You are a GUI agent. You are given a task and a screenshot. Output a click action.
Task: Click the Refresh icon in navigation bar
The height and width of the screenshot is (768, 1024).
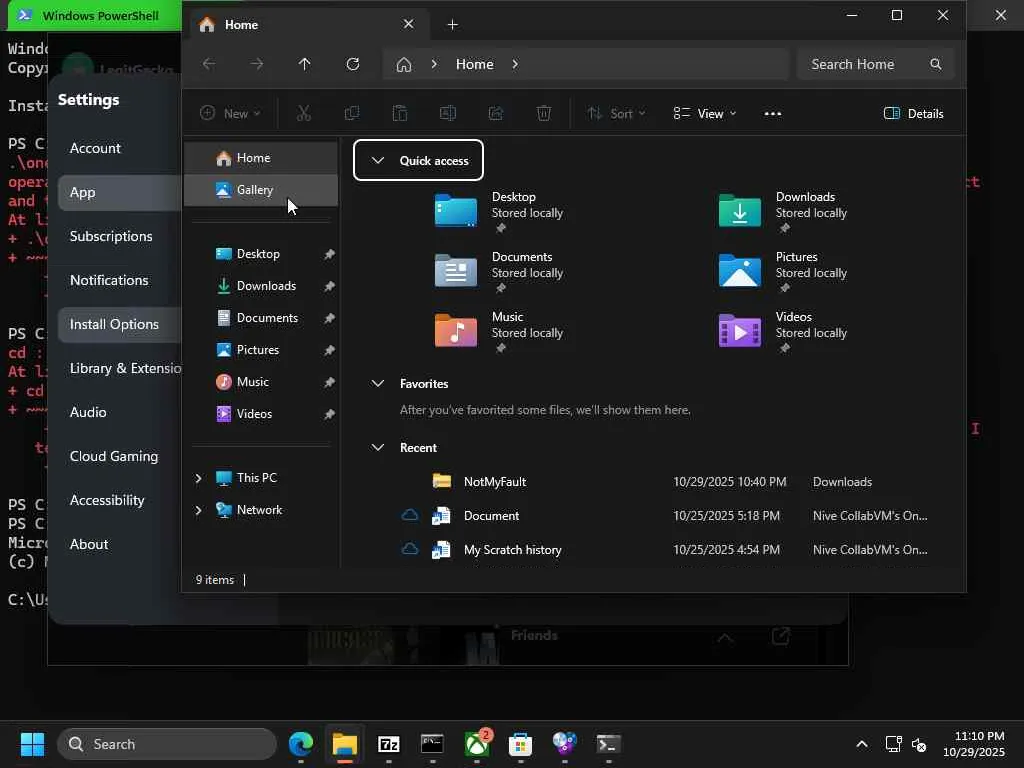(x=353, y=64)
